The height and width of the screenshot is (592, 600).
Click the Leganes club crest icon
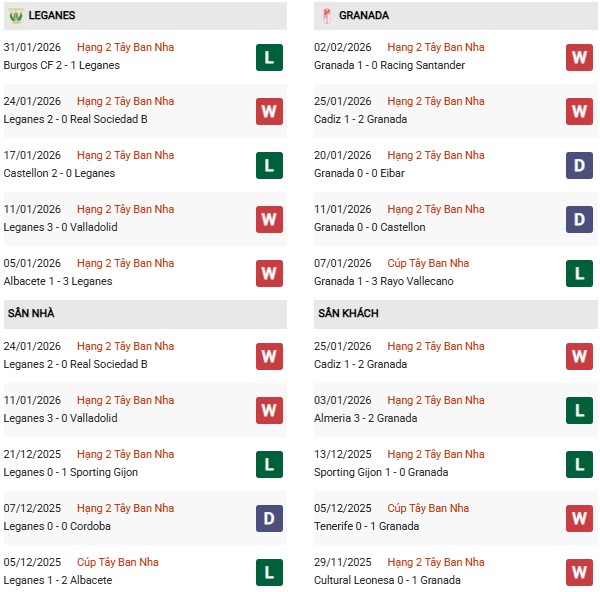[x=15, y=16]
